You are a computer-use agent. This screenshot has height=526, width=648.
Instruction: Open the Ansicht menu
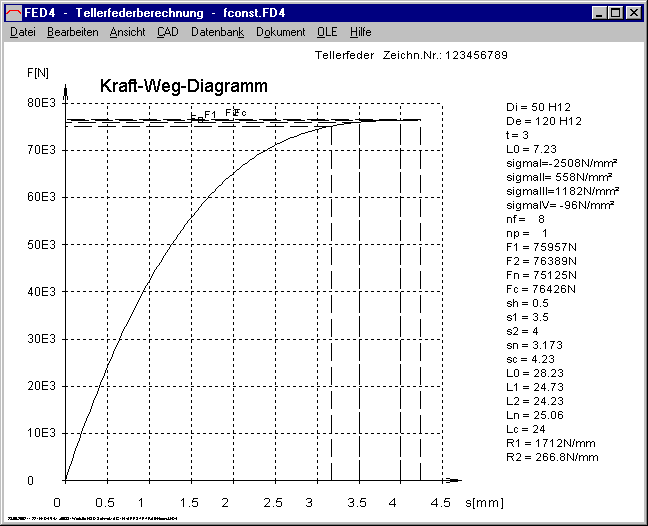coord(127,32)
